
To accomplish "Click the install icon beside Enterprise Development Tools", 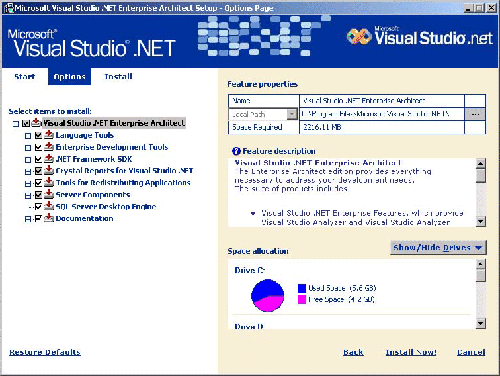I will pos(49,147).
